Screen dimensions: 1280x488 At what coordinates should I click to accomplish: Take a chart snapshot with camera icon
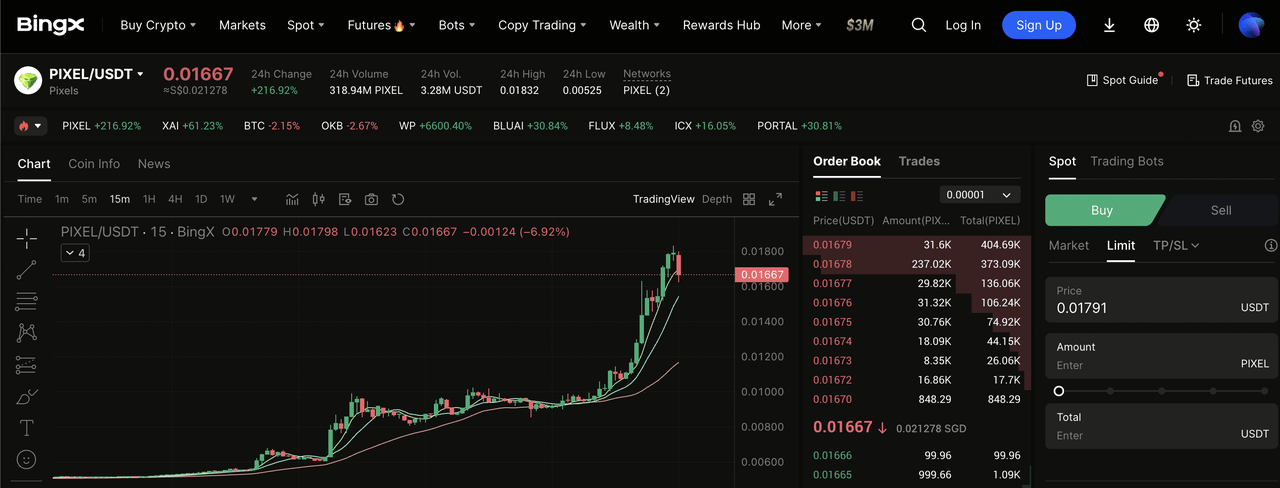pos(371,199)
